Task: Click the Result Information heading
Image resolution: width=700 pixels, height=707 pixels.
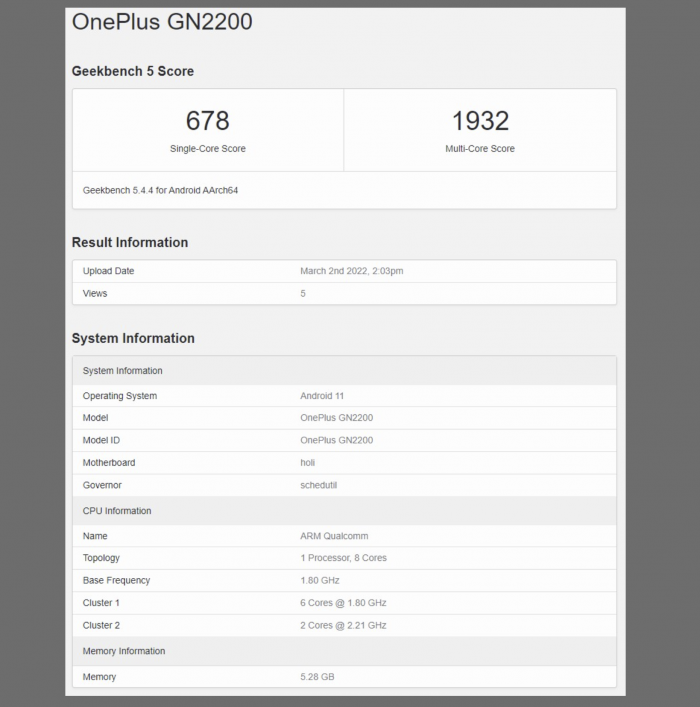Action: tap(130, 243)
